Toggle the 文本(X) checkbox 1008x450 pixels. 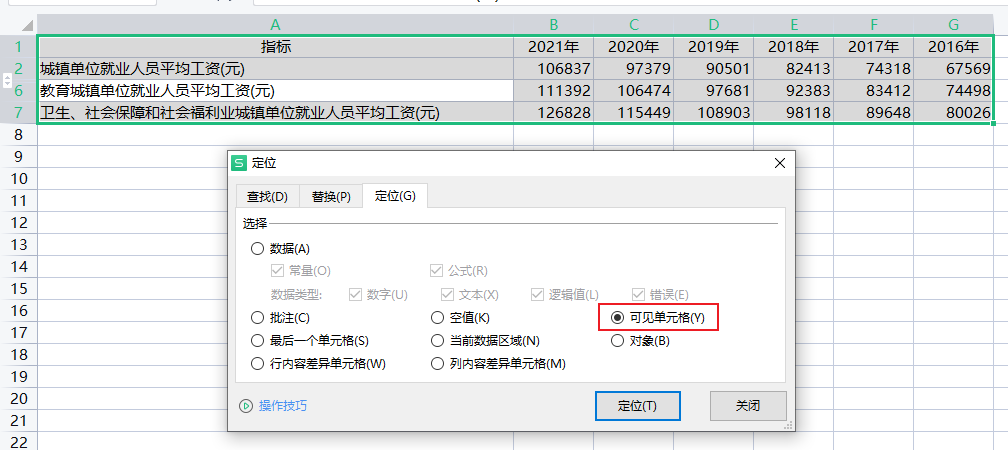point(447,294)
